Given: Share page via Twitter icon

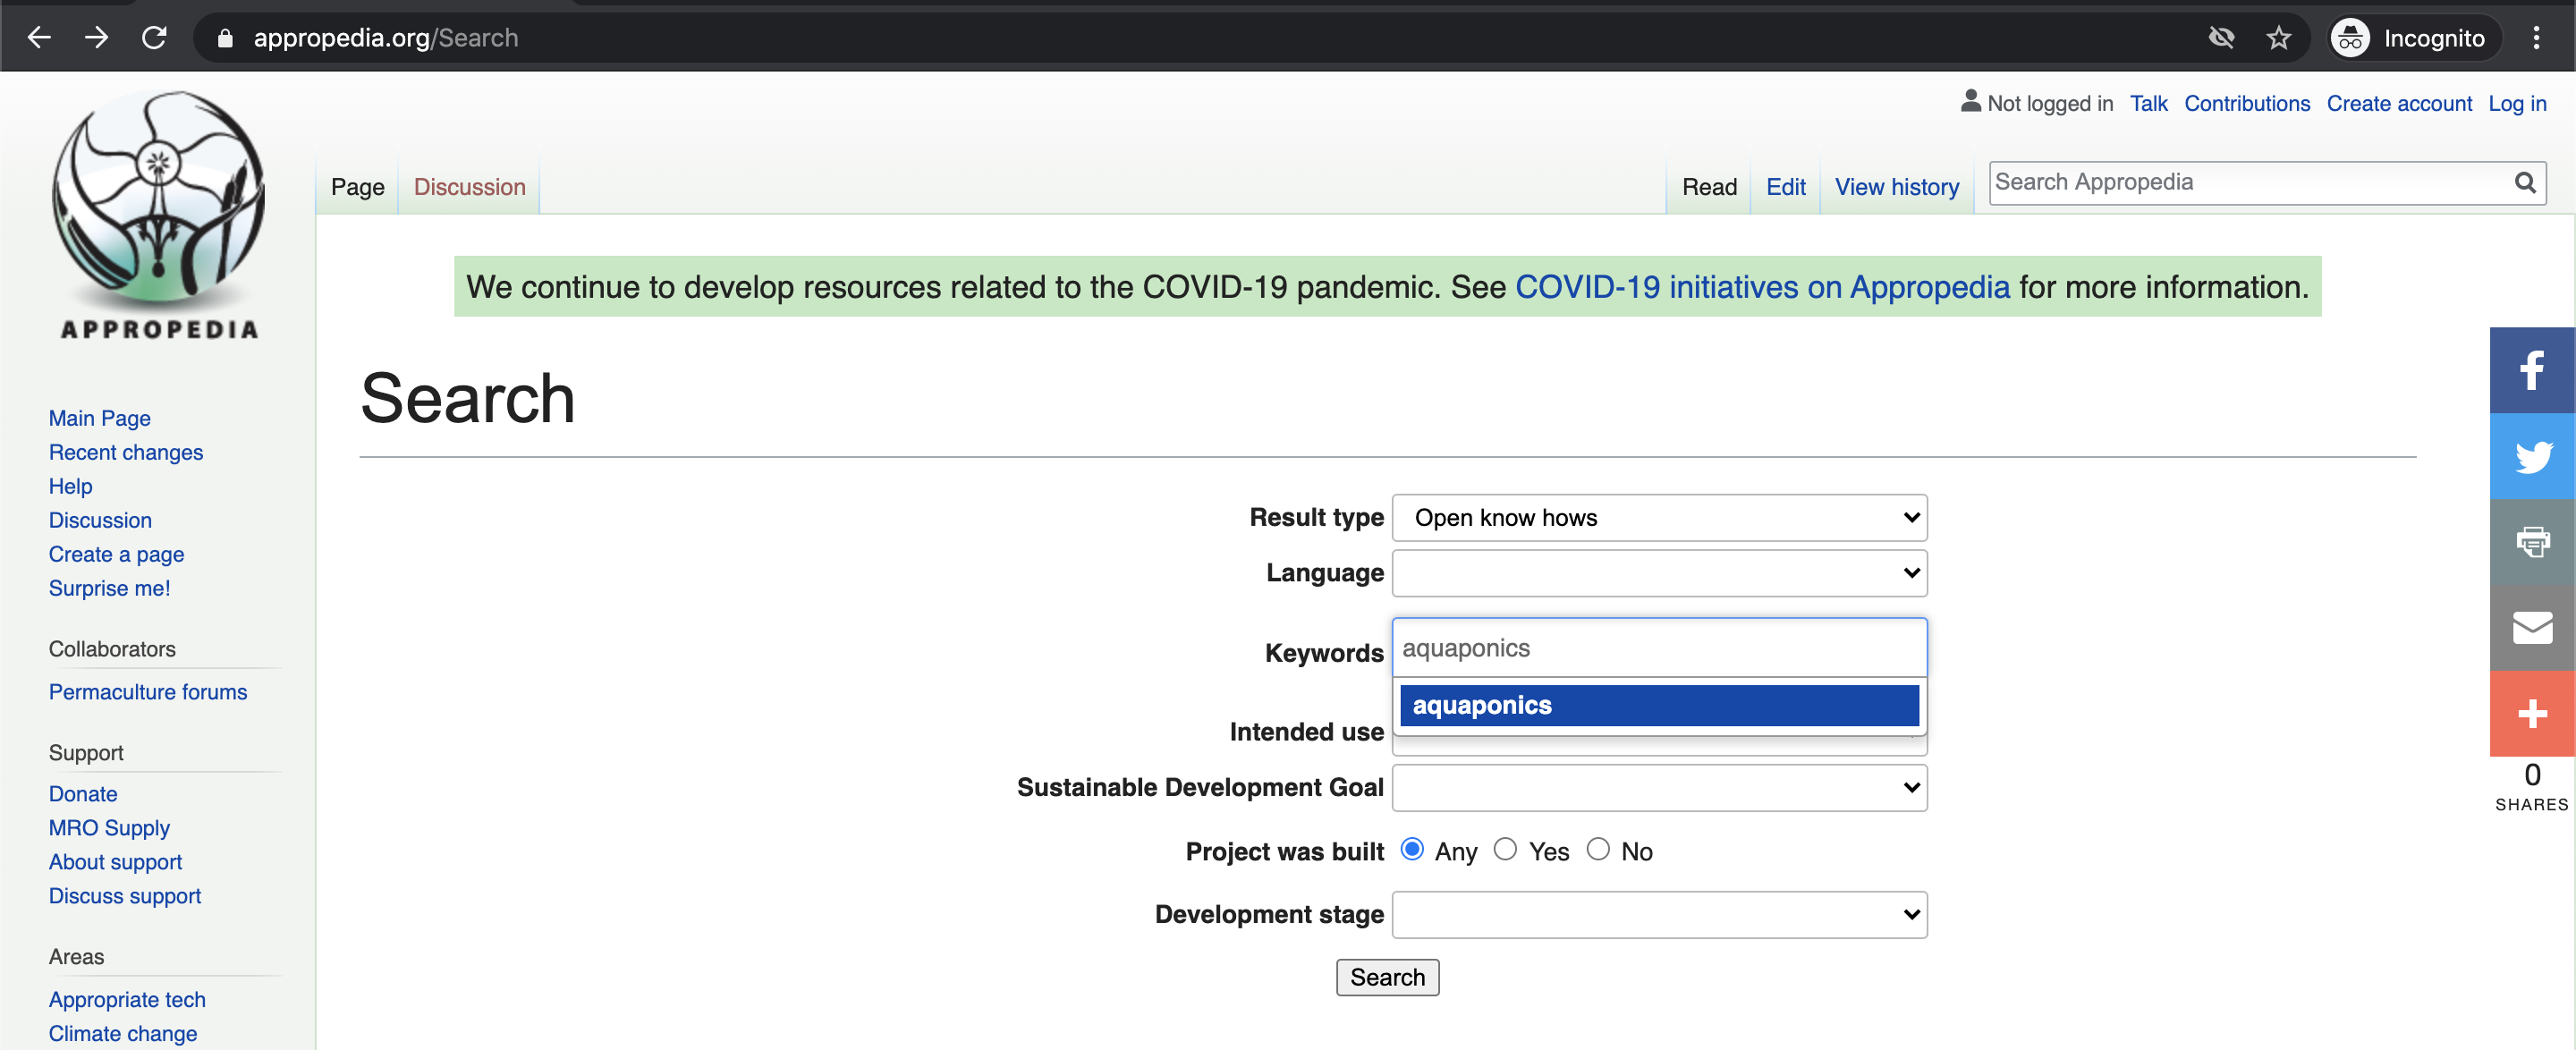Looking at the screenshot, I should pyautogui.click(x=2531, y=457).
